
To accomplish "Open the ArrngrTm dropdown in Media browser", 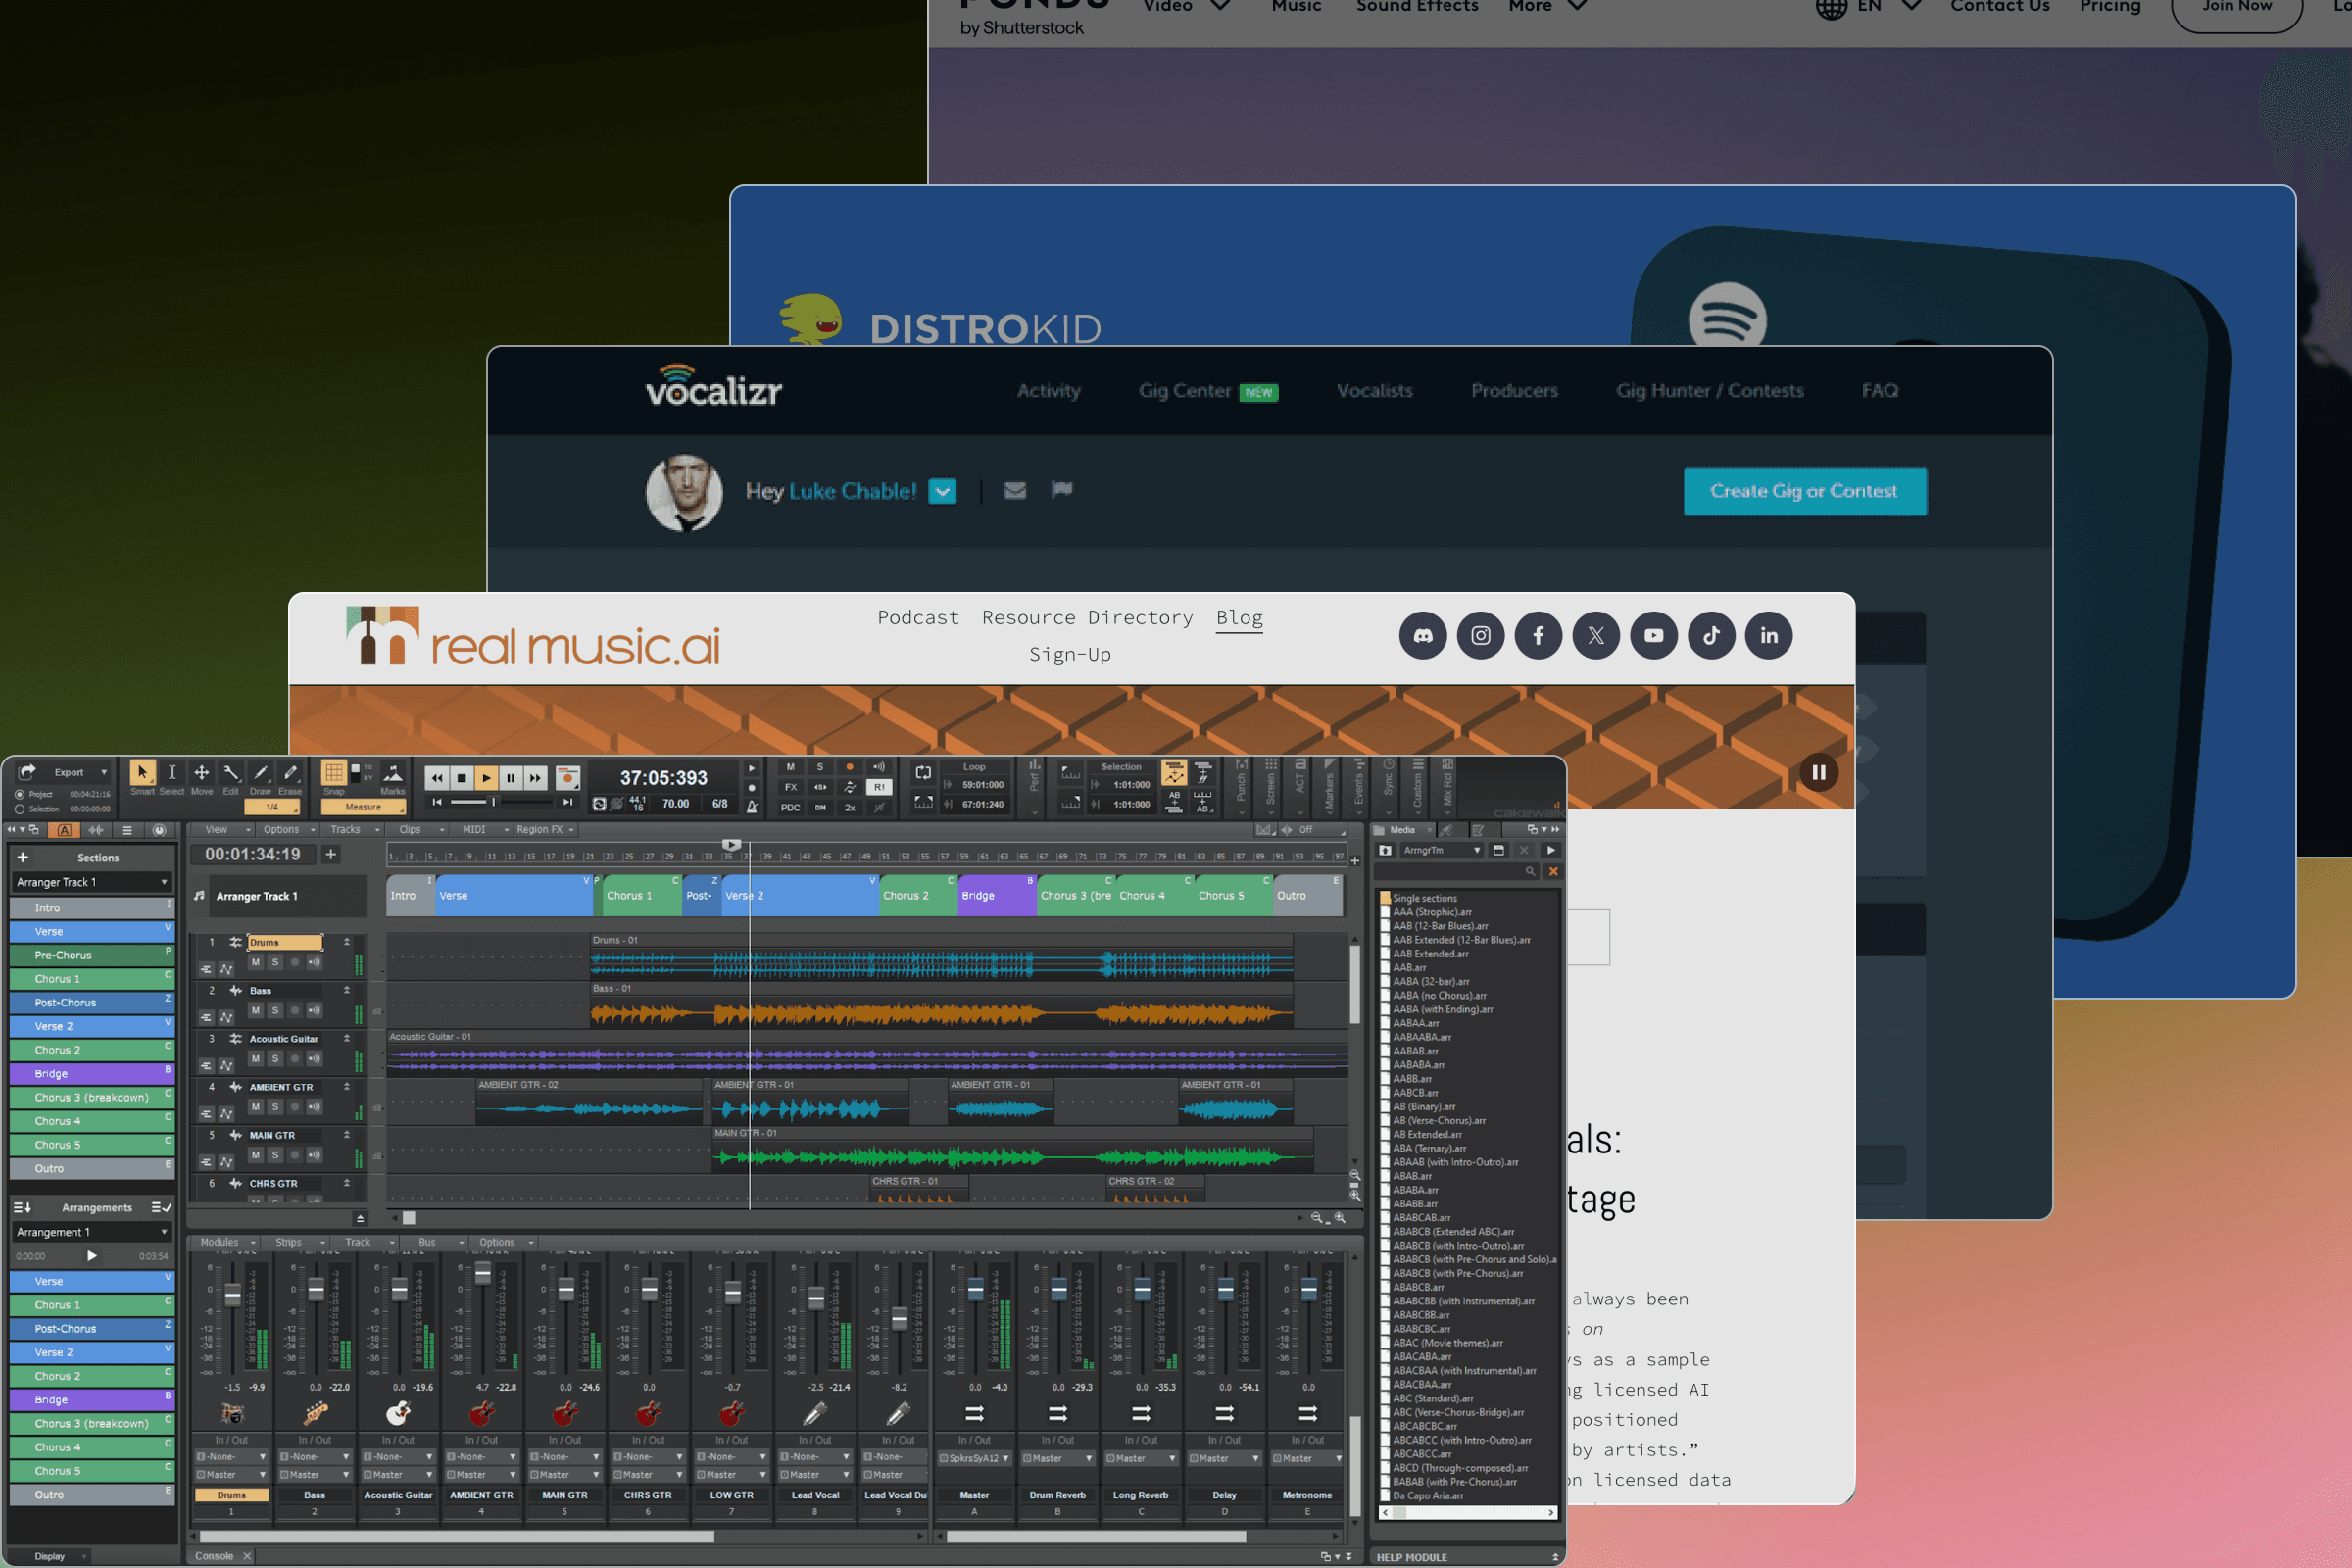I will click(1440, 850).
